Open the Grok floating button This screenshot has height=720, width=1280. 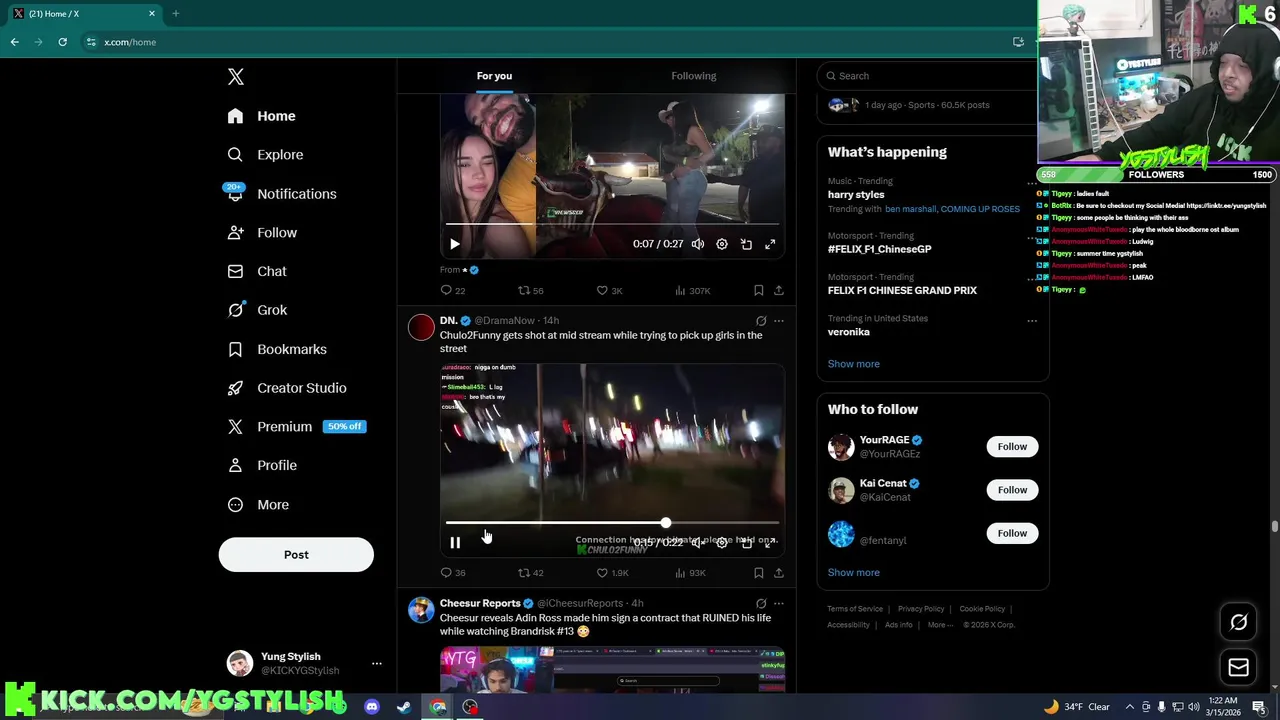(1238, 622)
